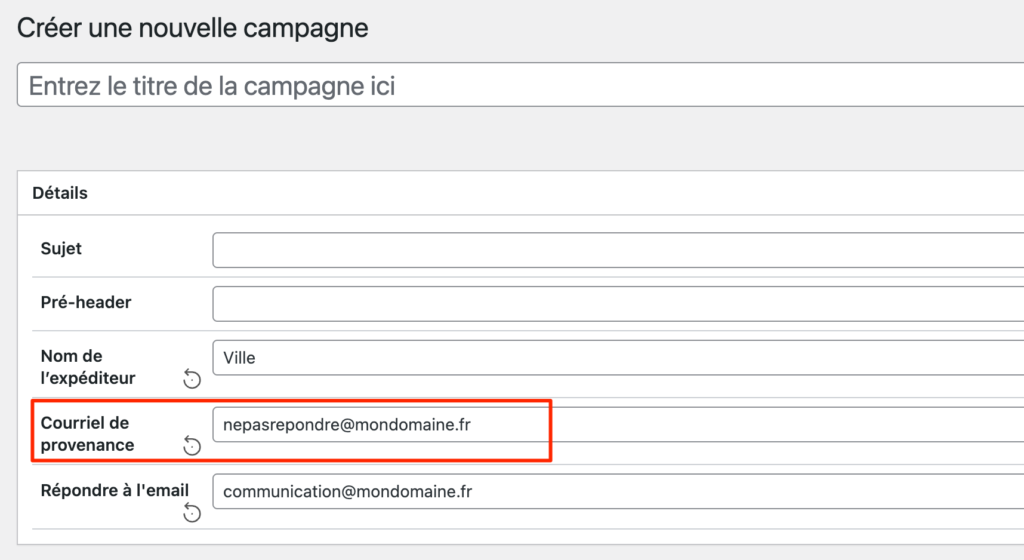Reset the Répondre à l'email value icon
1024x560 pixels.
pyautogui.click(x=192, y=513)
